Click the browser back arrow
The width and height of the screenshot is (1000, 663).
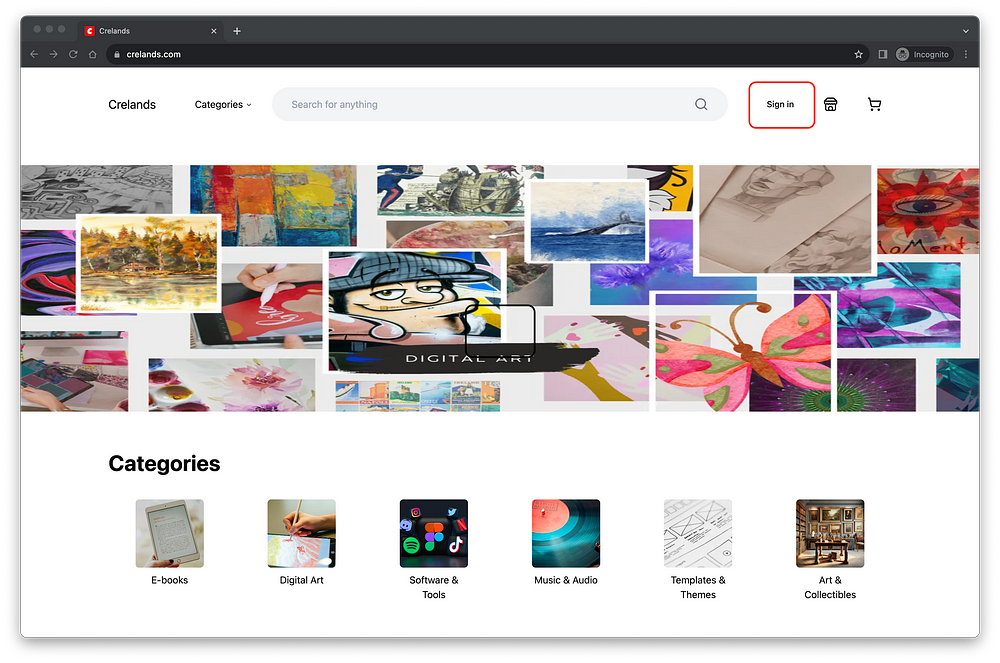point(34,54)
